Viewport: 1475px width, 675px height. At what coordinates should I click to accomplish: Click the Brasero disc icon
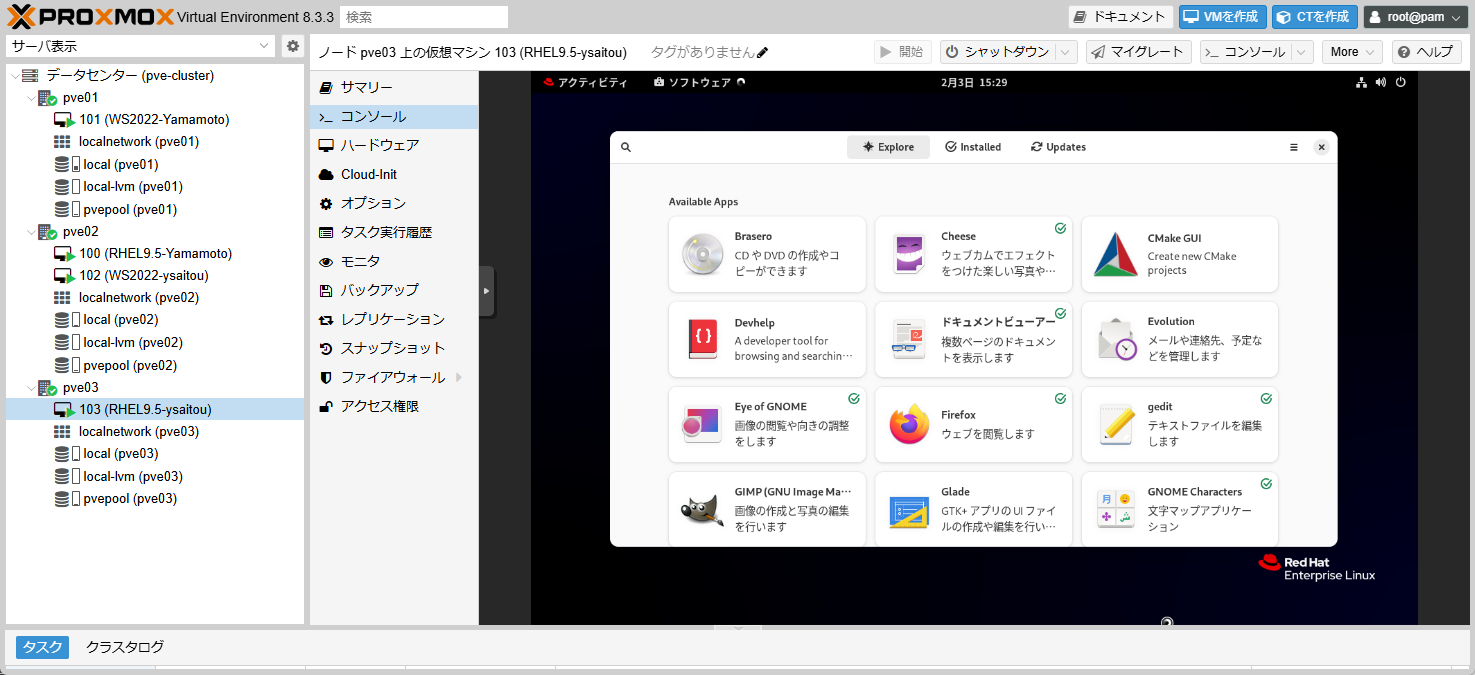(x=702, y=254)
